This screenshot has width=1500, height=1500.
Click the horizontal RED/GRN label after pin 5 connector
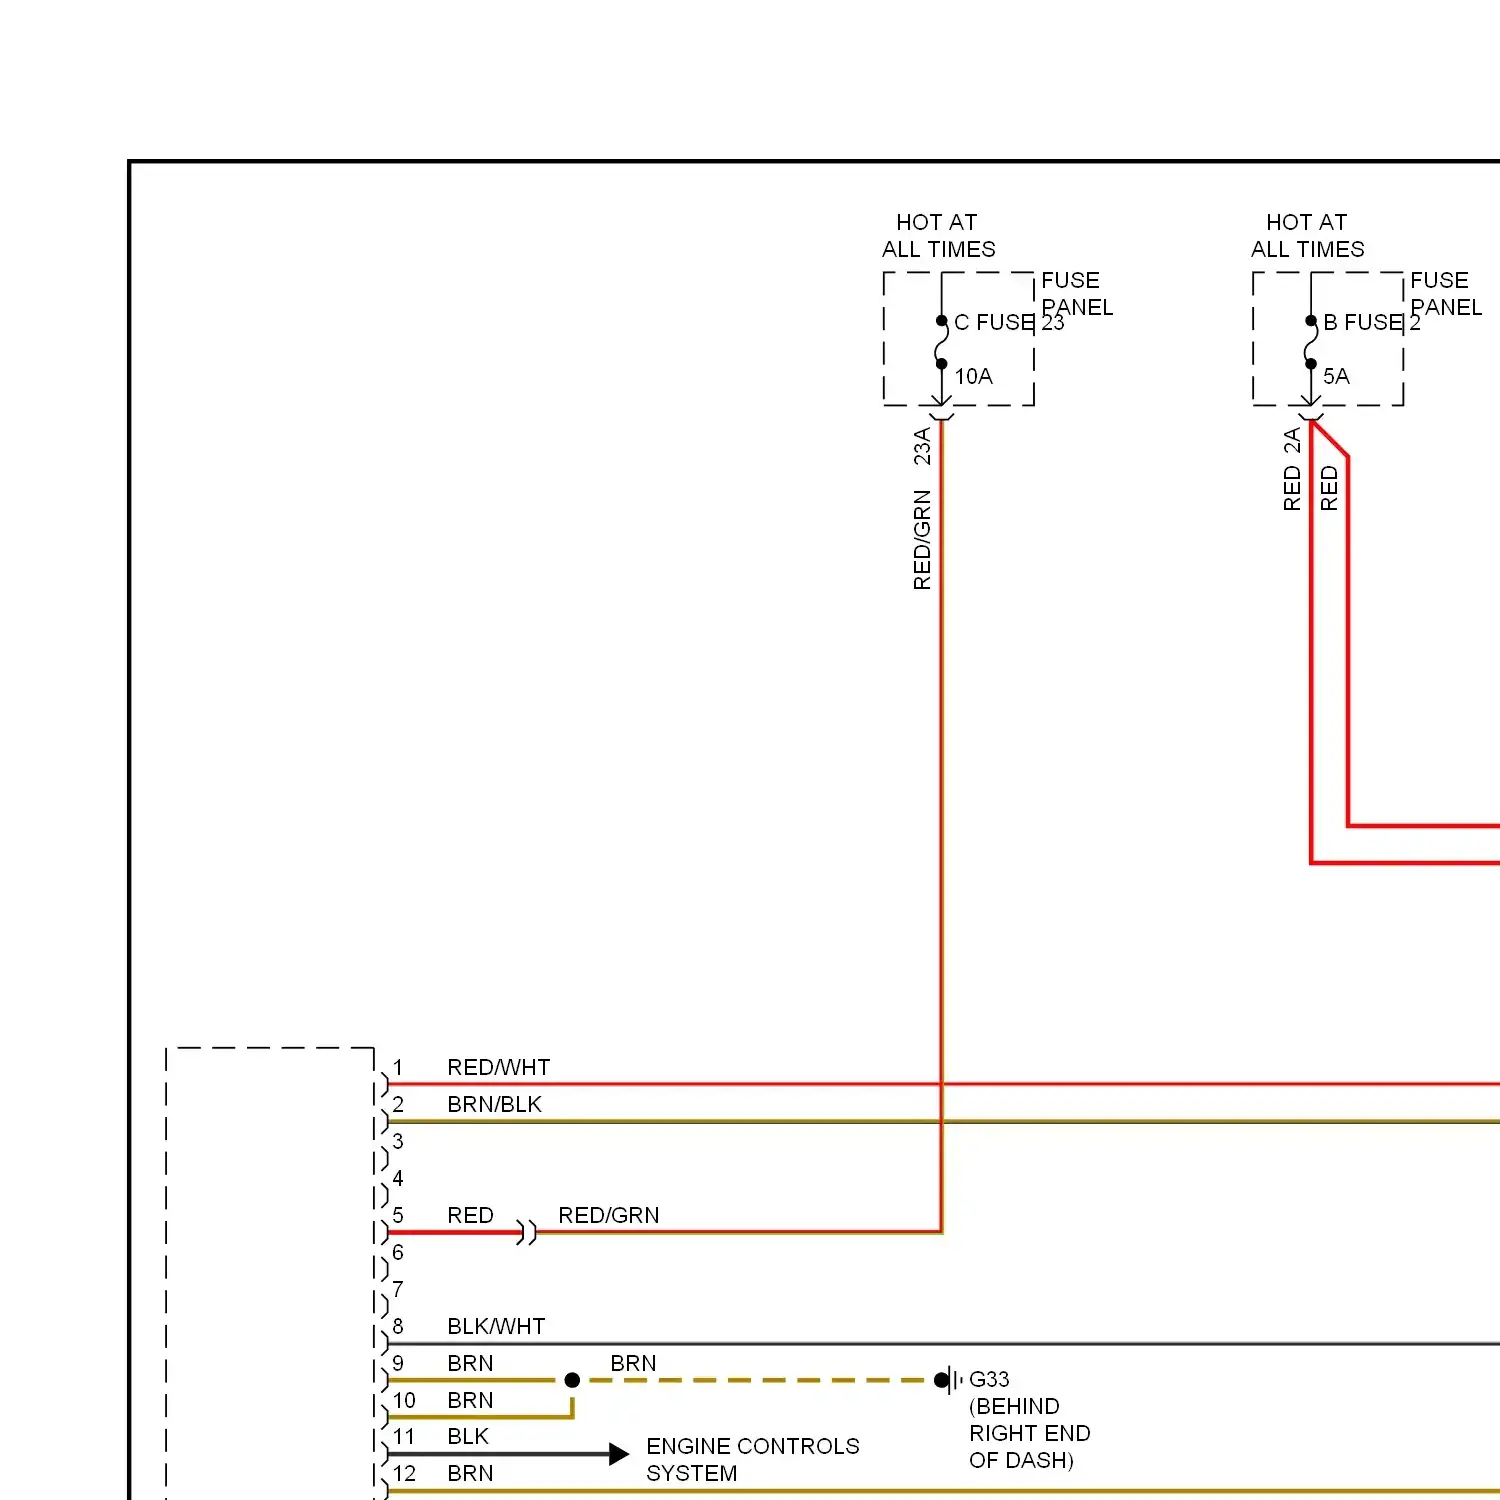[609, 1215]
